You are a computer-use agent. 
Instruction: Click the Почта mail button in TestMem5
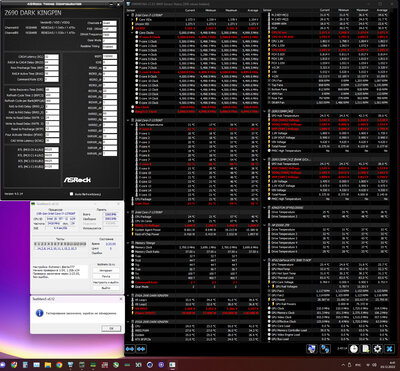coord(106,276)
